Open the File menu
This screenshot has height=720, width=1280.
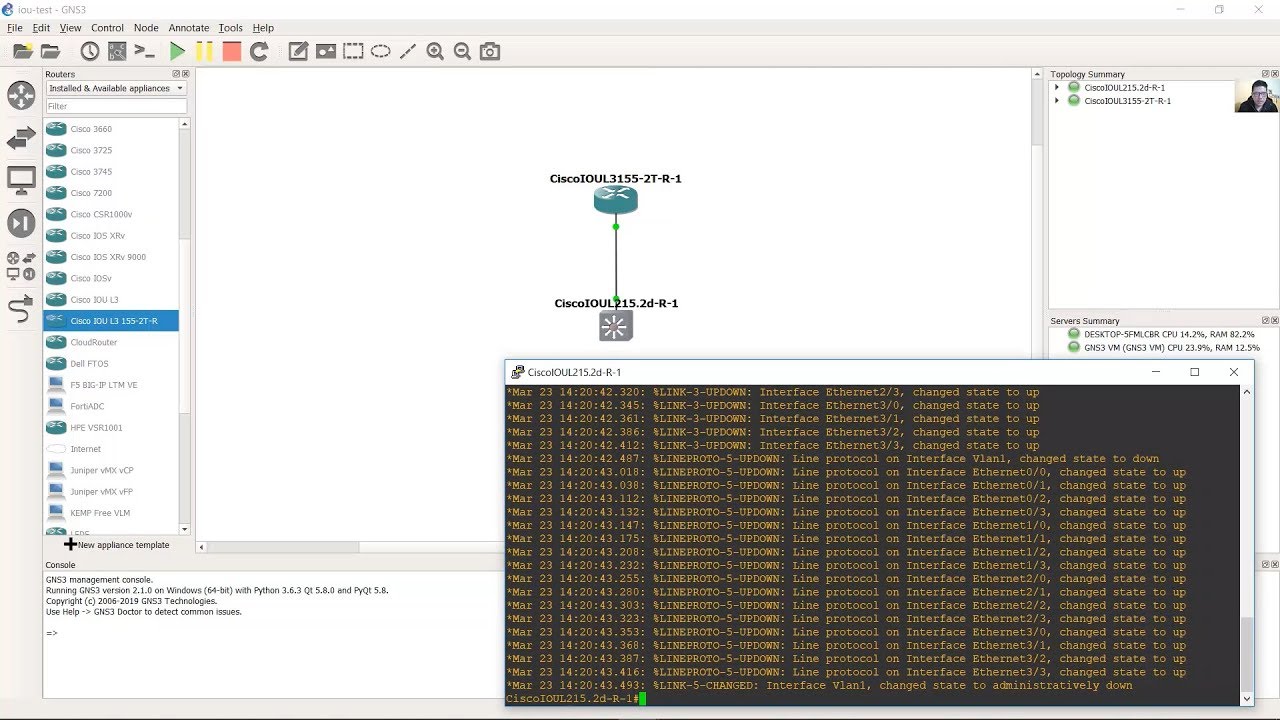tap(15, 28)
